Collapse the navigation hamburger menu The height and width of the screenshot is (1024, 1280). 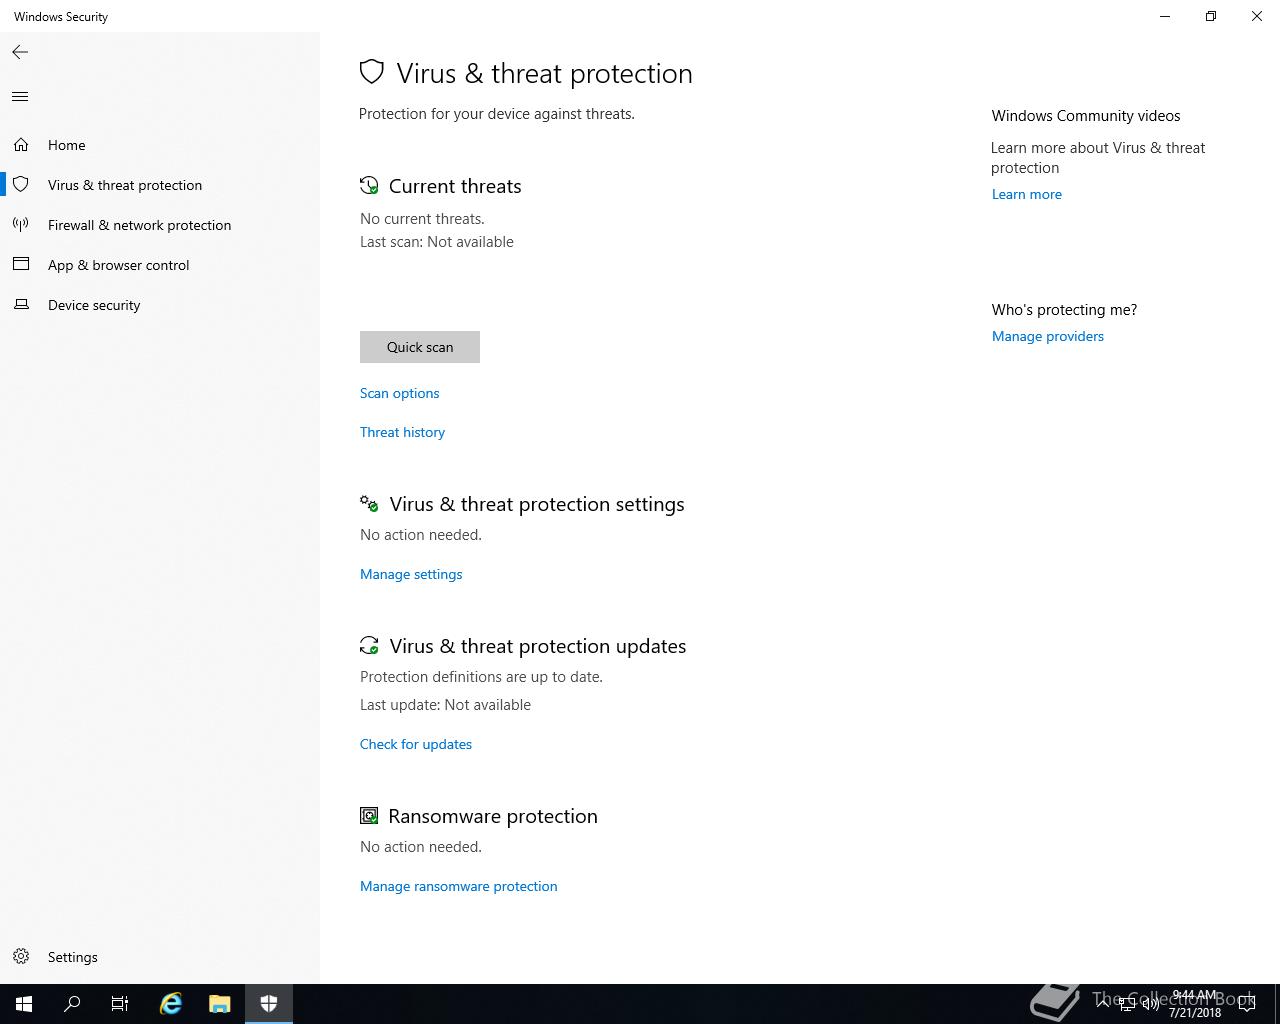click(x=20, y=97)
